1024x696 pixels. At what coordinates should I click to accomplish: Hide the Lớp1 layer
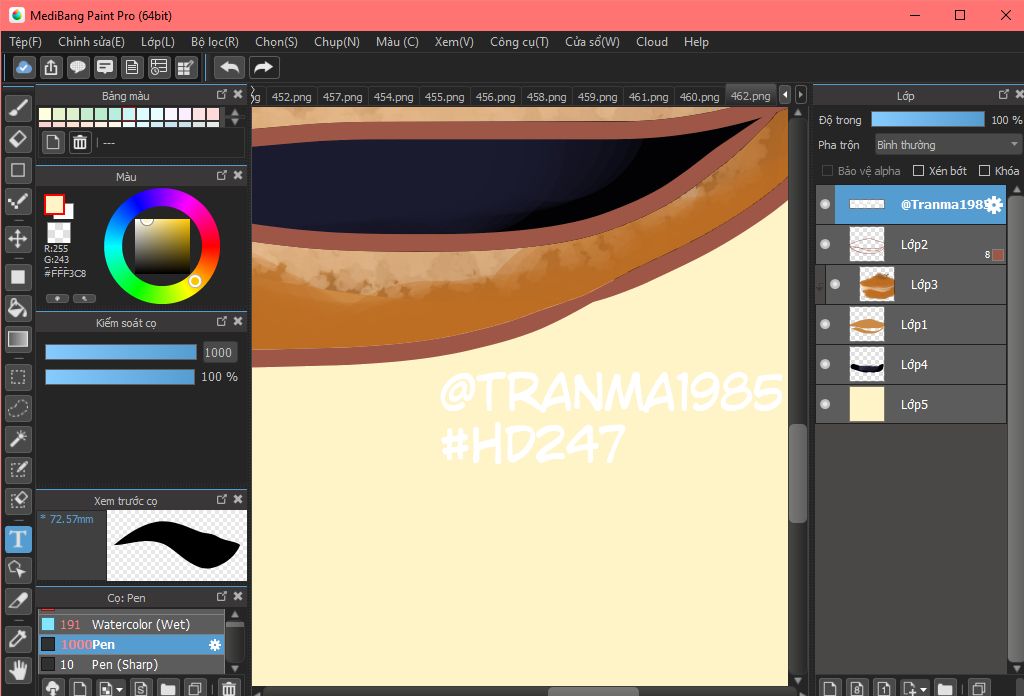click(825, 324)
